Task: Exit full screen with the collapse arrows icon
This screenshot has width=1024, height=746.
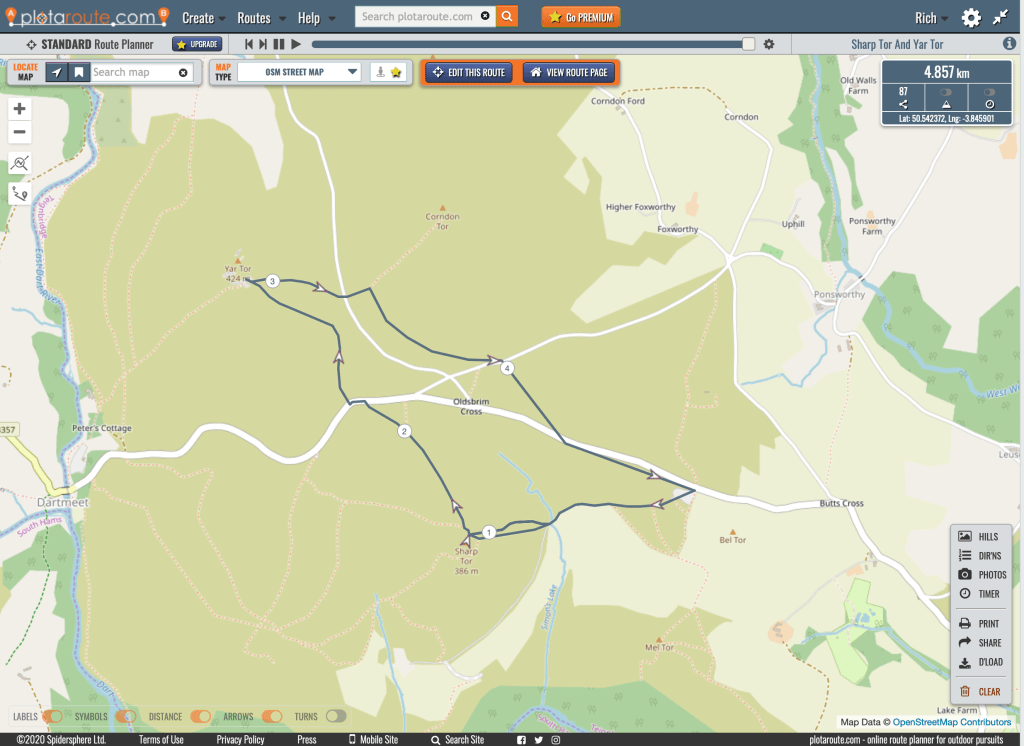Action: click(1001, 18)
